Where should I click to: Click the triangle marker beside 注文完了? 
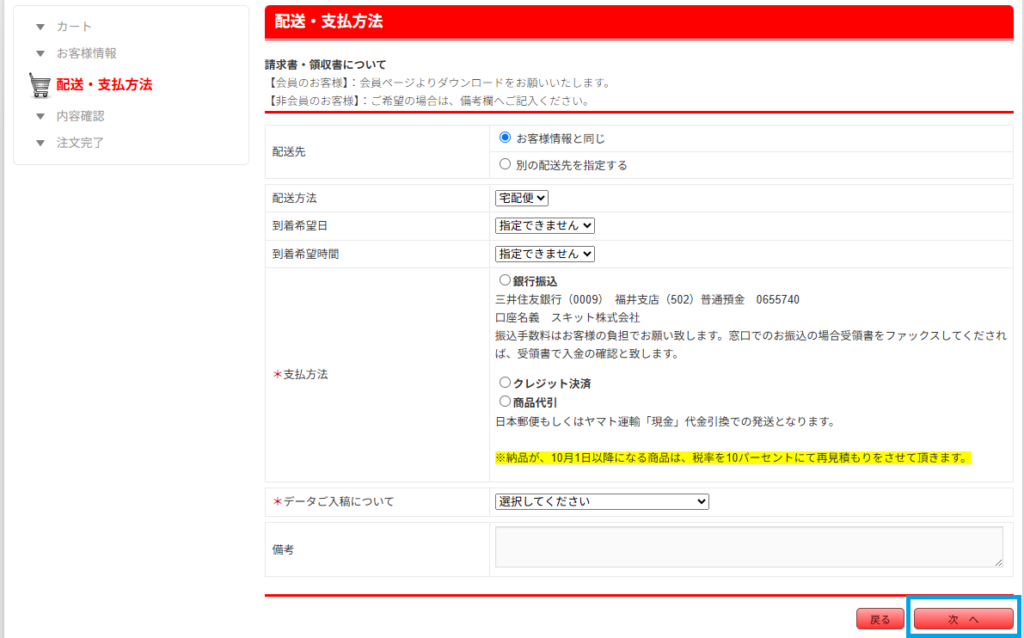click(40, 143)
